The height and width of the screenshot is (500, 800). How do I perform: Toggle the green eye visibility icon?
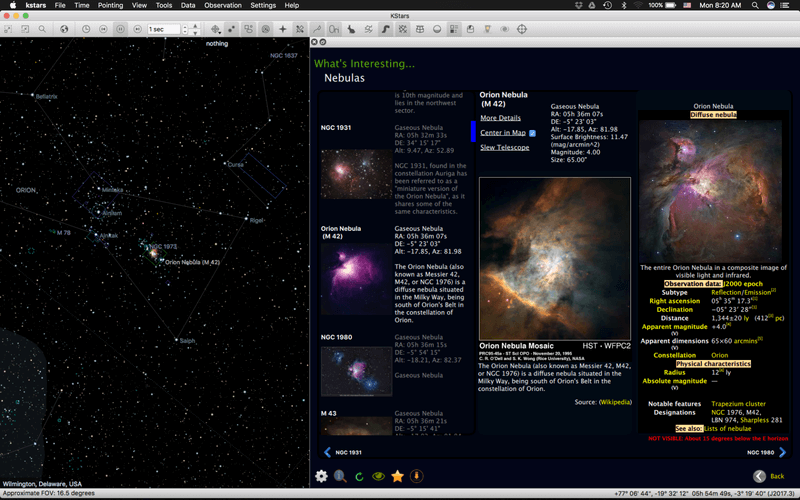coord(379,476)
